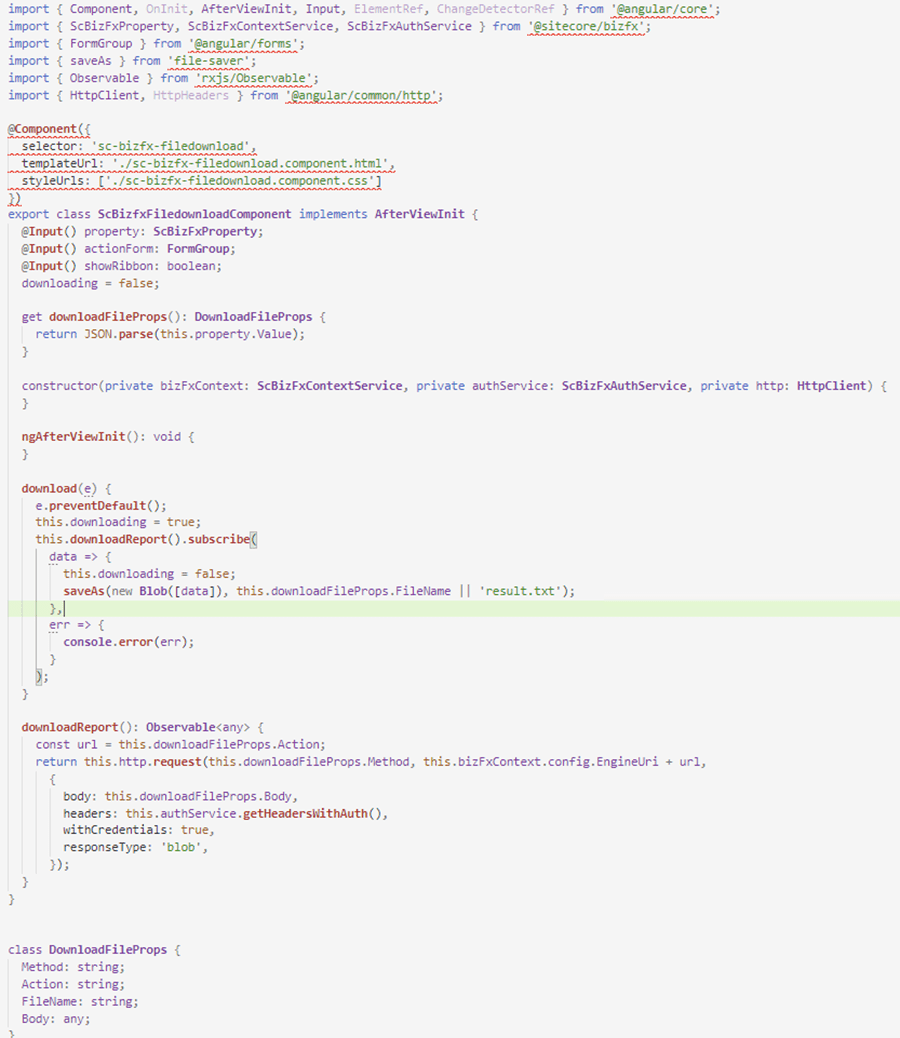Click the ScBizFxAuthService constructor parameter type
This screenshot has height=1038, width=900.
pyautogui.click(x=624, y=385)
